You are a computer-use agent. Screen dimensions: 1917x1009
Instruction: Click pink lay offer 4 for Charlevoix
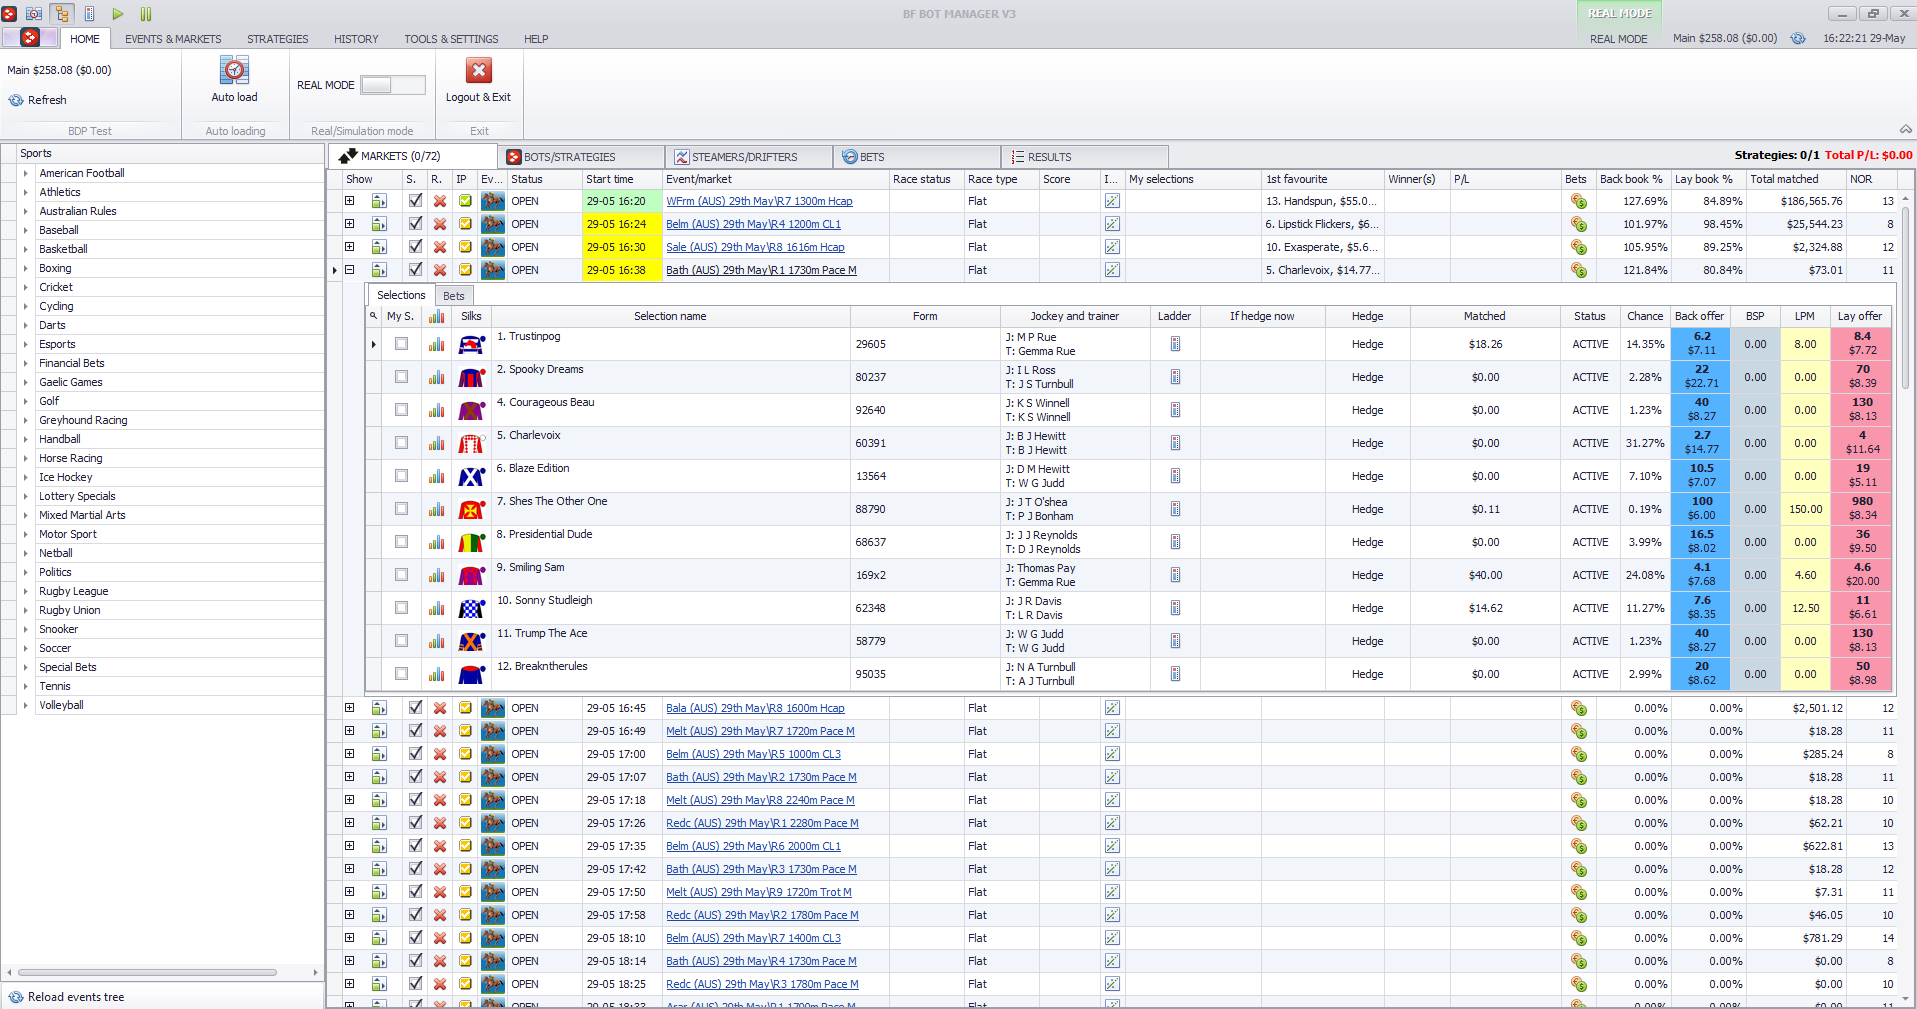[1862, 443]
